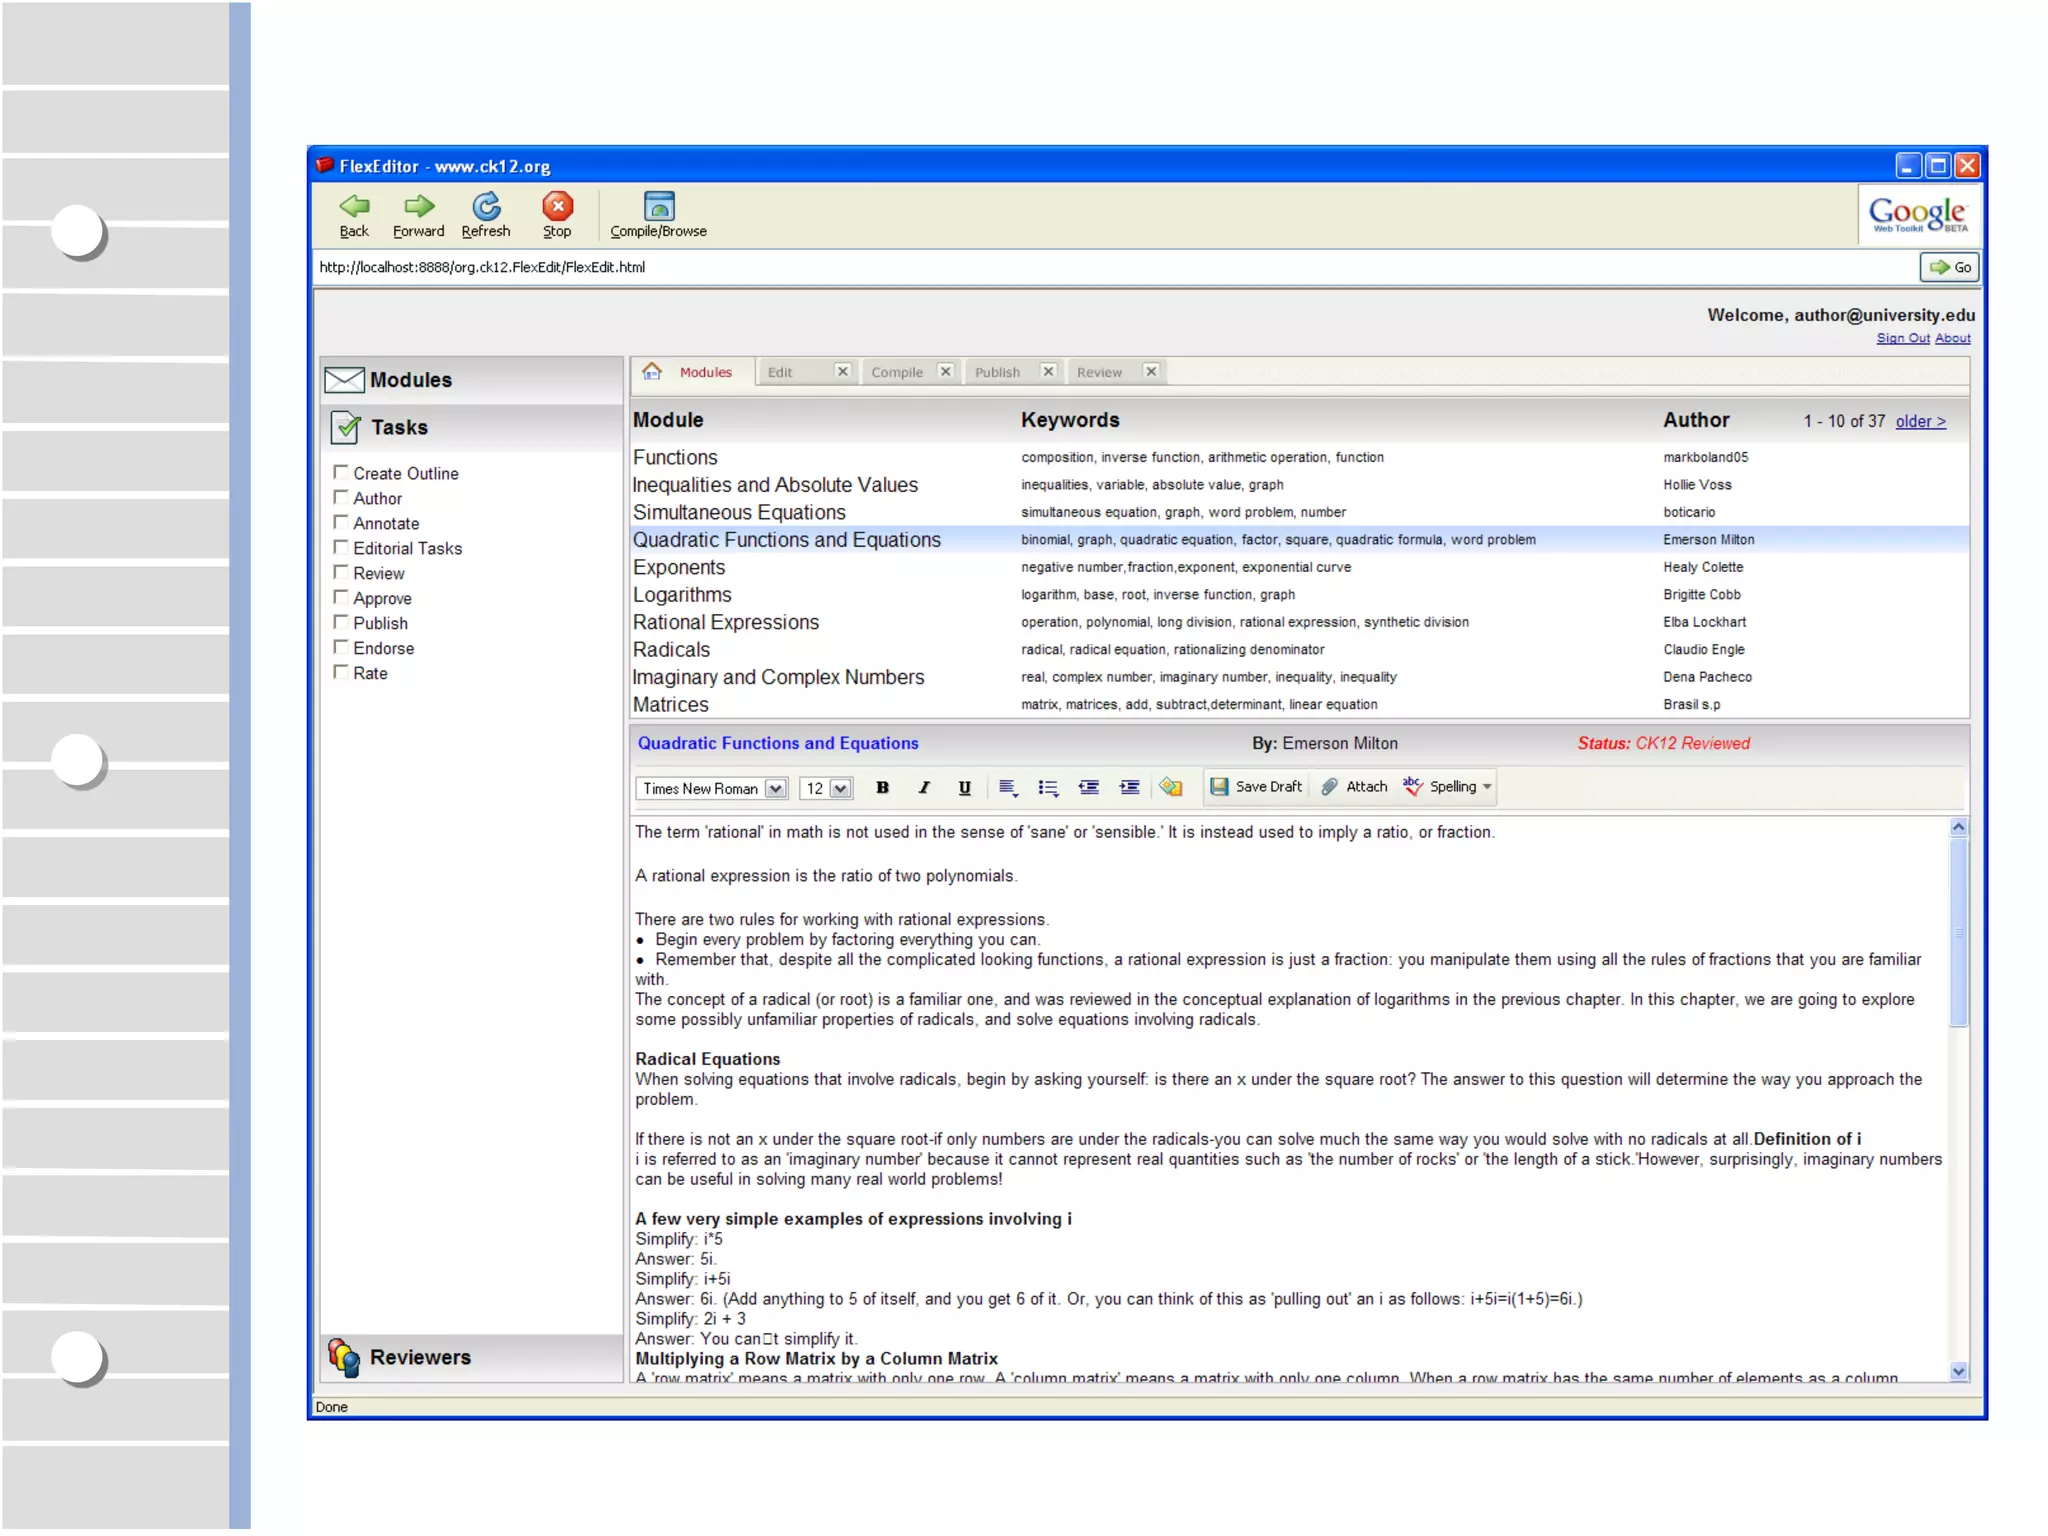The height and width of the screenshot is (1536, 2048).
Task: Enable the Editorial Tasks checkbox
Action: (x=341, y=547)
